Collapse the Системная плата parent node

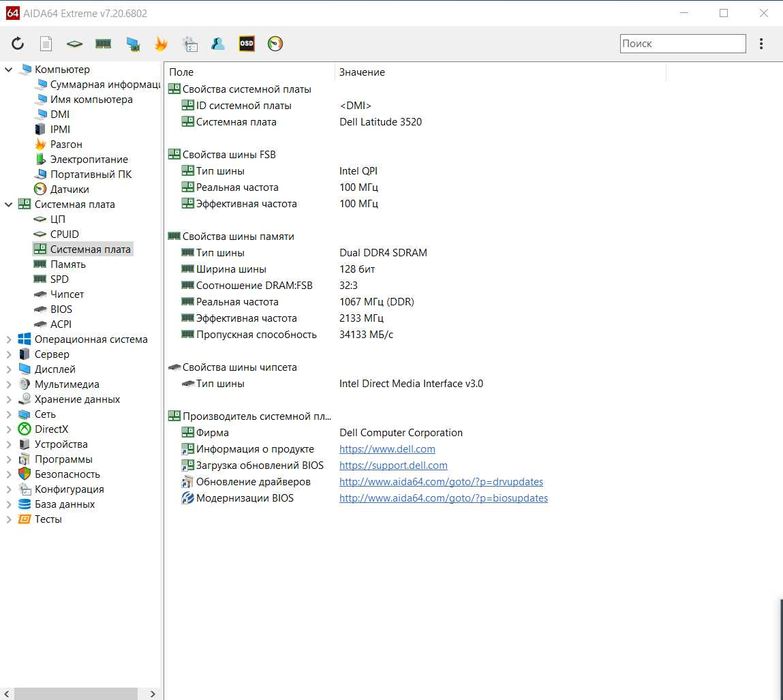coord(8,204)
